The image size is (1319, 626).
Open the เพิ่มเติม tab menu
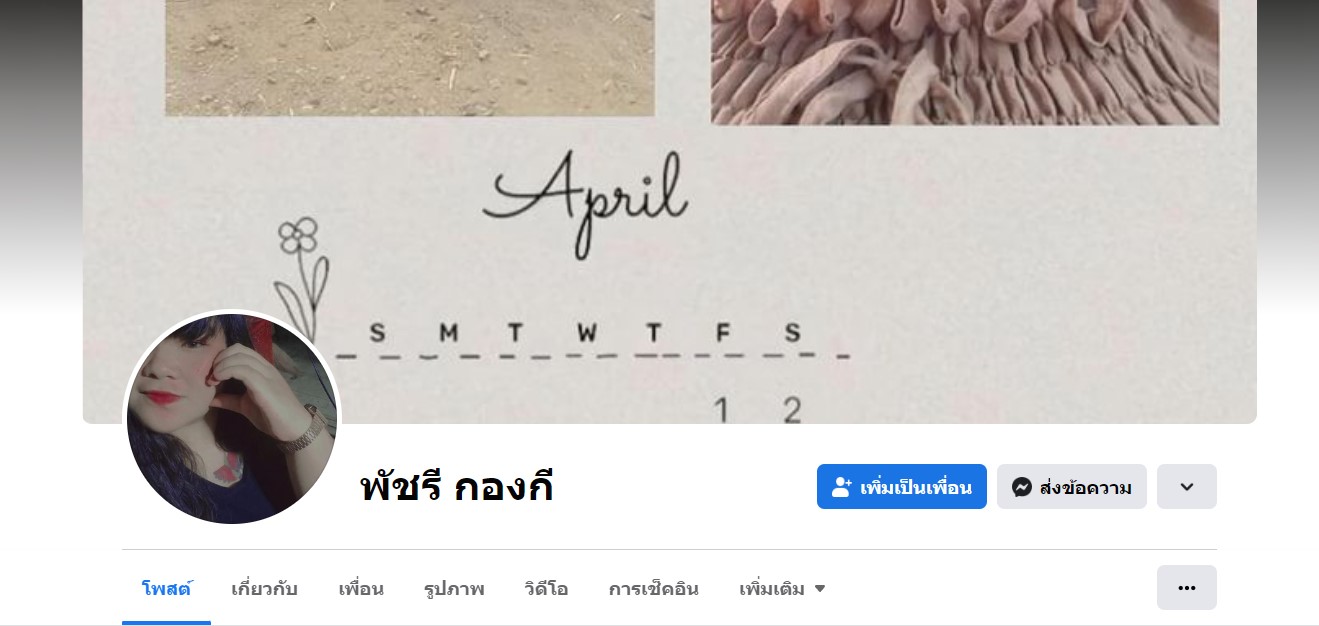pos(782,589)
